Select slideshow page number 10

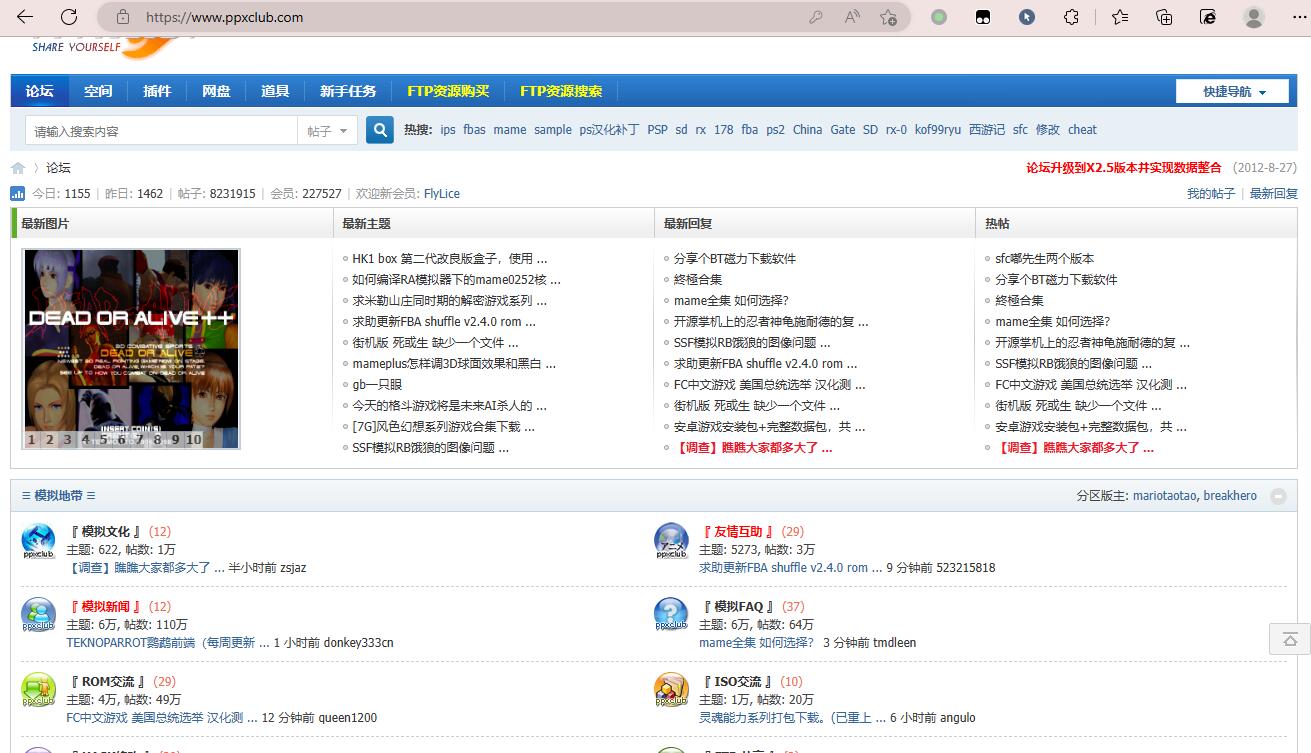click(x=193, y=439)
